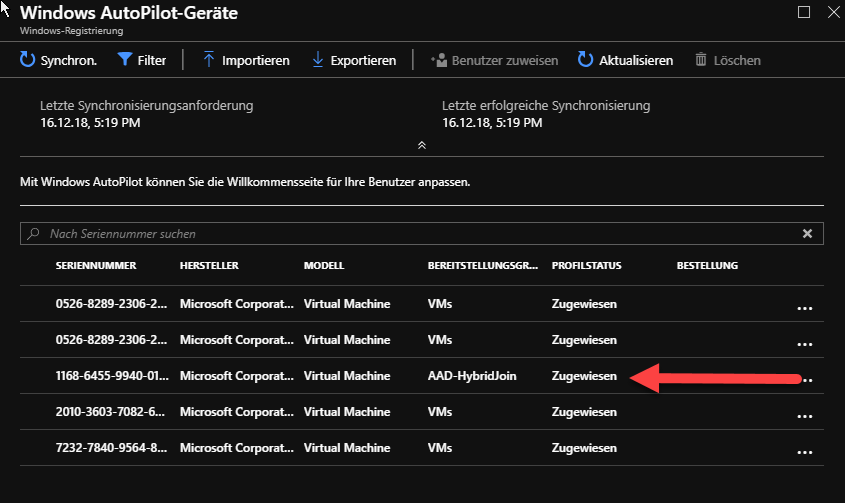Image resolution: width=845 pixels, height=503 pixels.
Task: Click the Importieren upload arrow icon
Action: click(209, 59)
